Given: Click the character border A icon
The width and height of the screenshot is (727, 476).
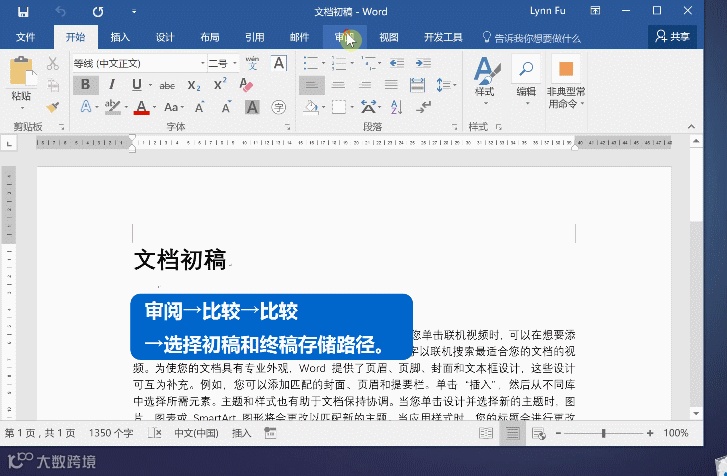Looking at the screenshot, I should [279, 63].
